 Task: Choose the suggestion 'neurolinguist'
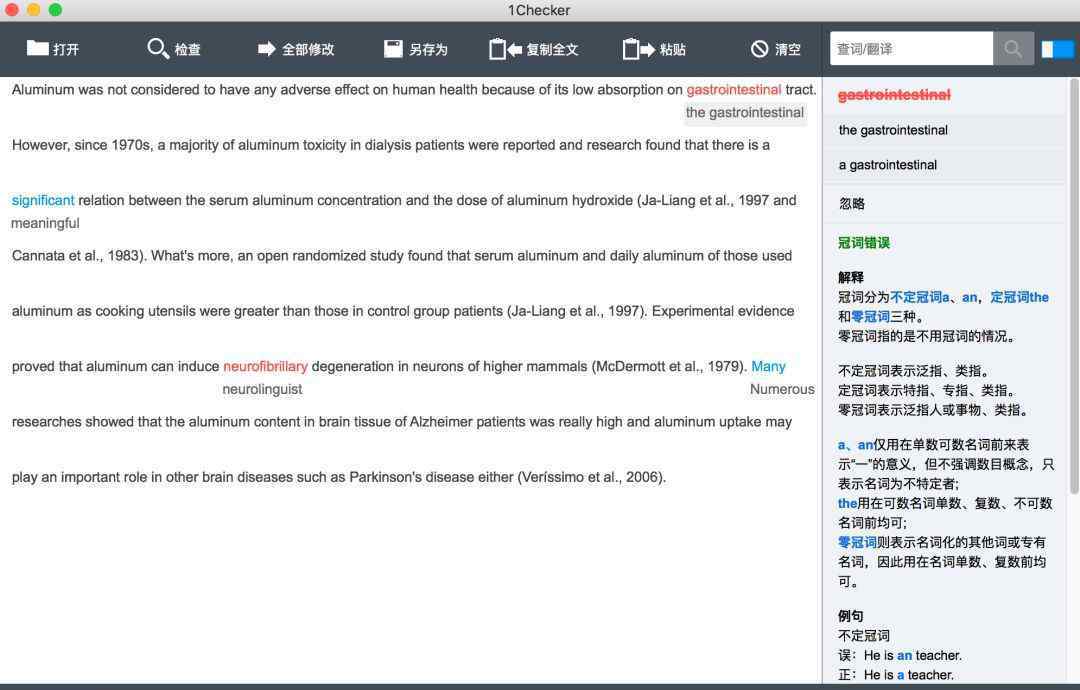(x=262, y=389)
